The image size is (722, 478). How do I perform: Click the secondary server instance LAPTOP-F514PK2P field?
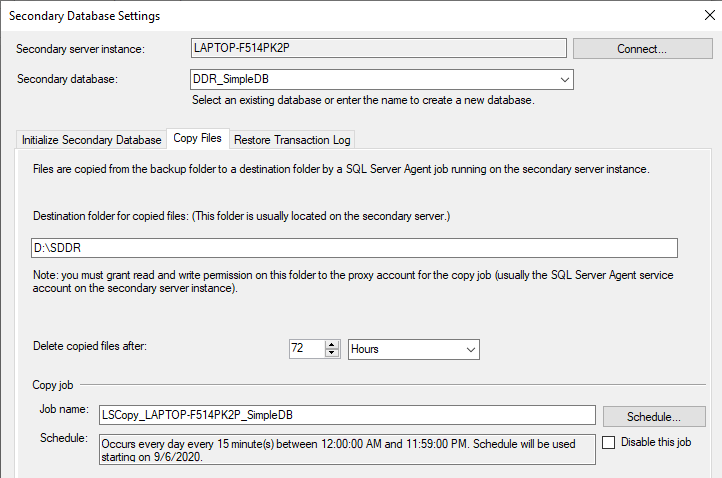[x=378, y=48]
